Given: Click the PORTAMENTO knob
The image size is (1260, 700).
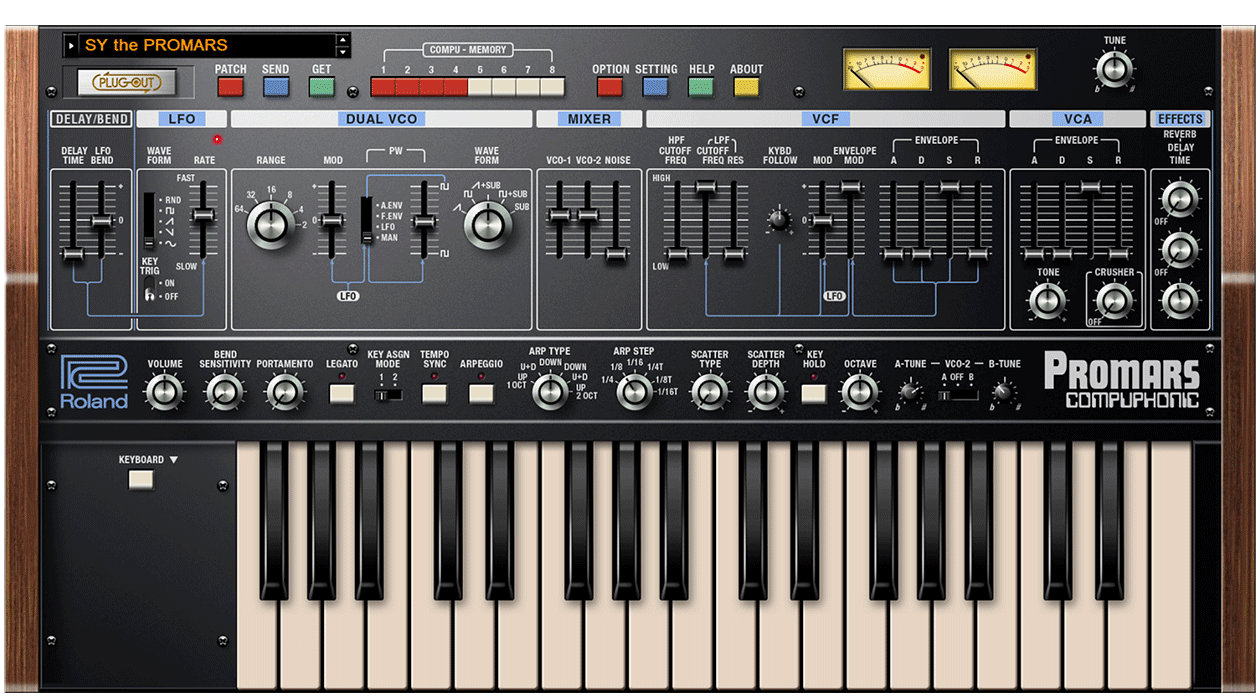Looking at the screenshot, I should click(285, 392).
